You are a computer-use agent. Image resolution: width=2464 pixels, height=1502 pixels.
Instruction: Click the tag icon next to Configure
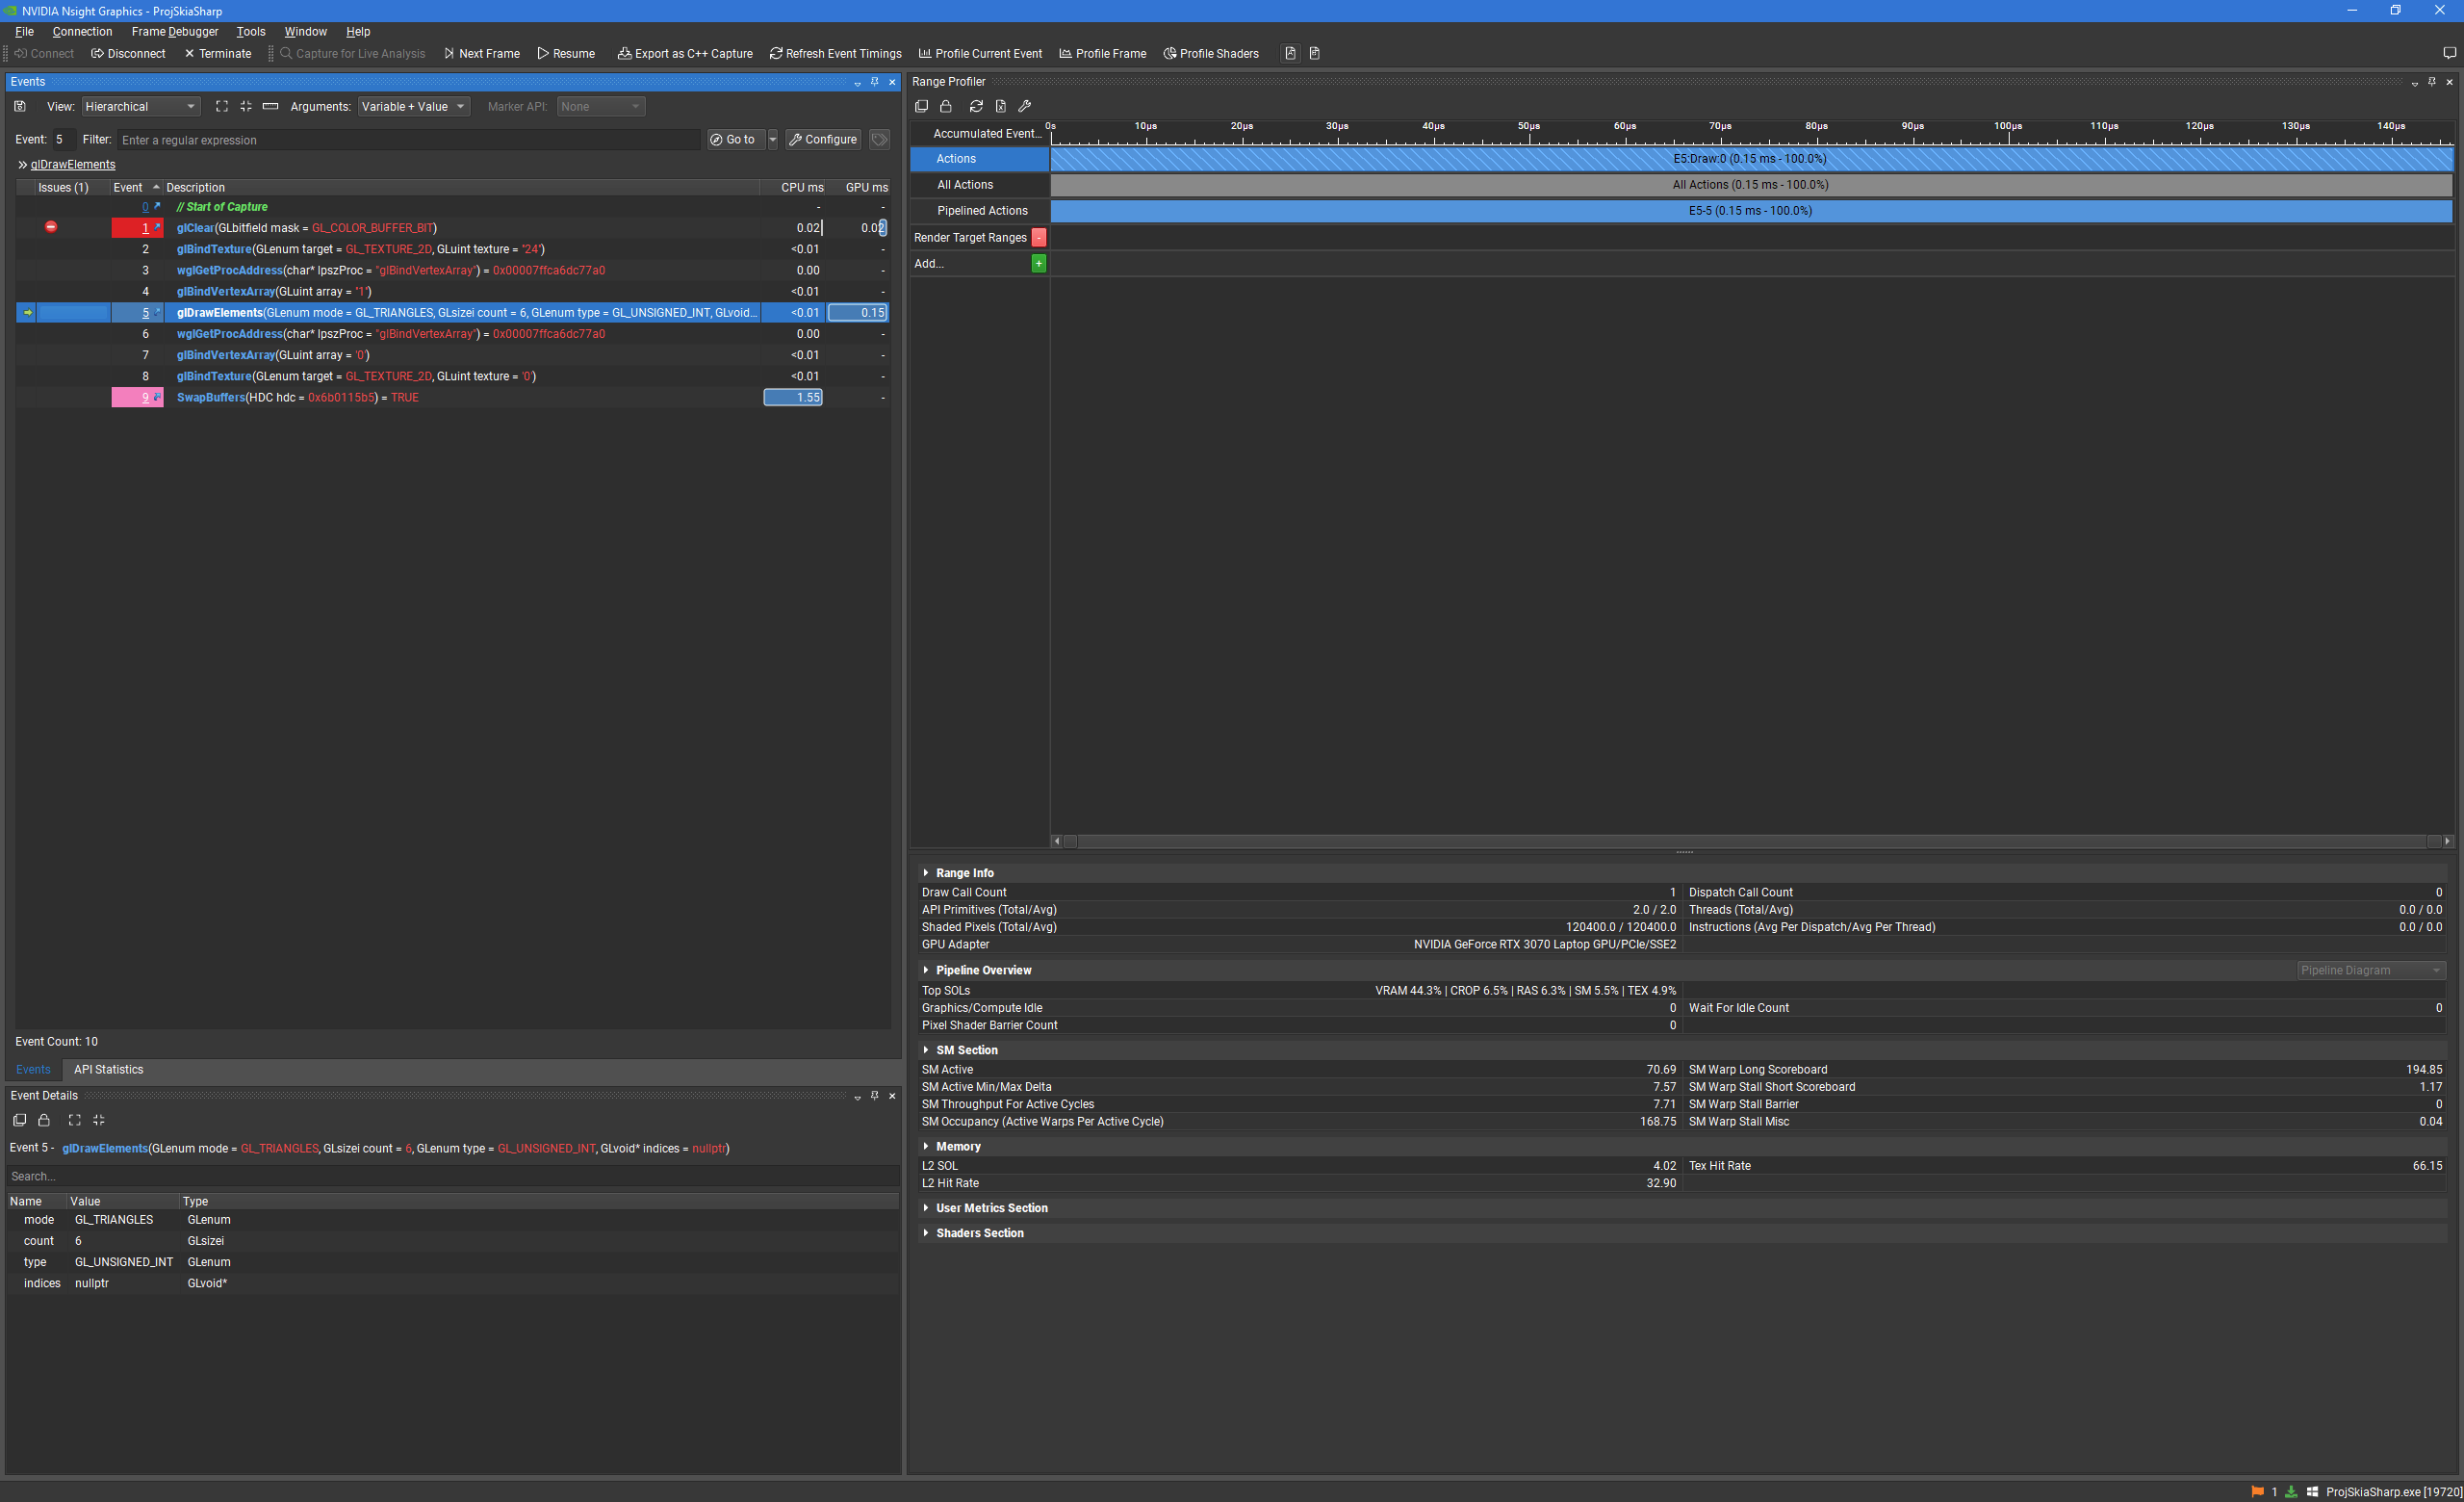click(879, 139)
